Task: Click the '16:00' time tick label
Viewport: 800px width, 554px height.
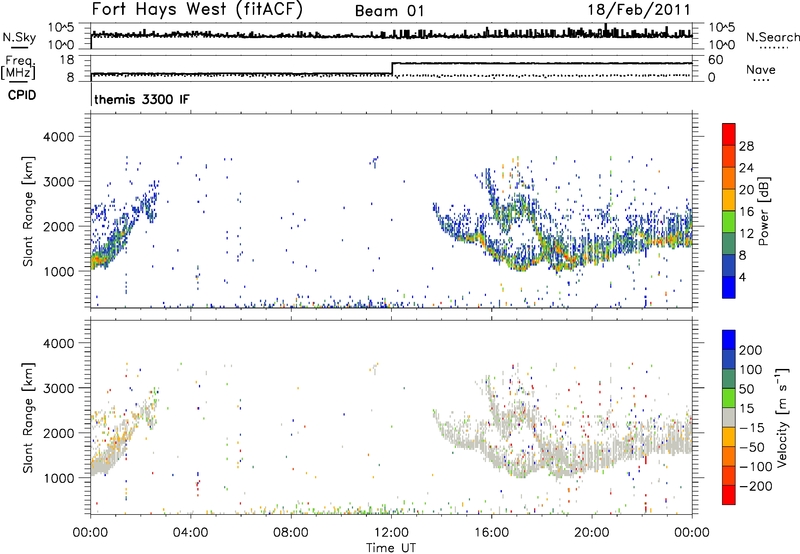Action: [491, 533]
